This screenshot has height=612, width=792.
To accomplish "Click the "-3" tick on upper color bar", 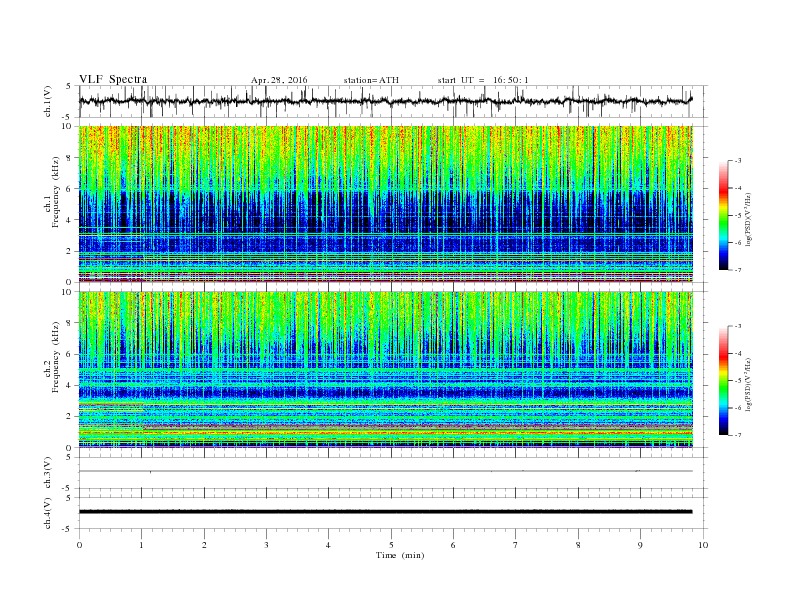I will point(736,161).
